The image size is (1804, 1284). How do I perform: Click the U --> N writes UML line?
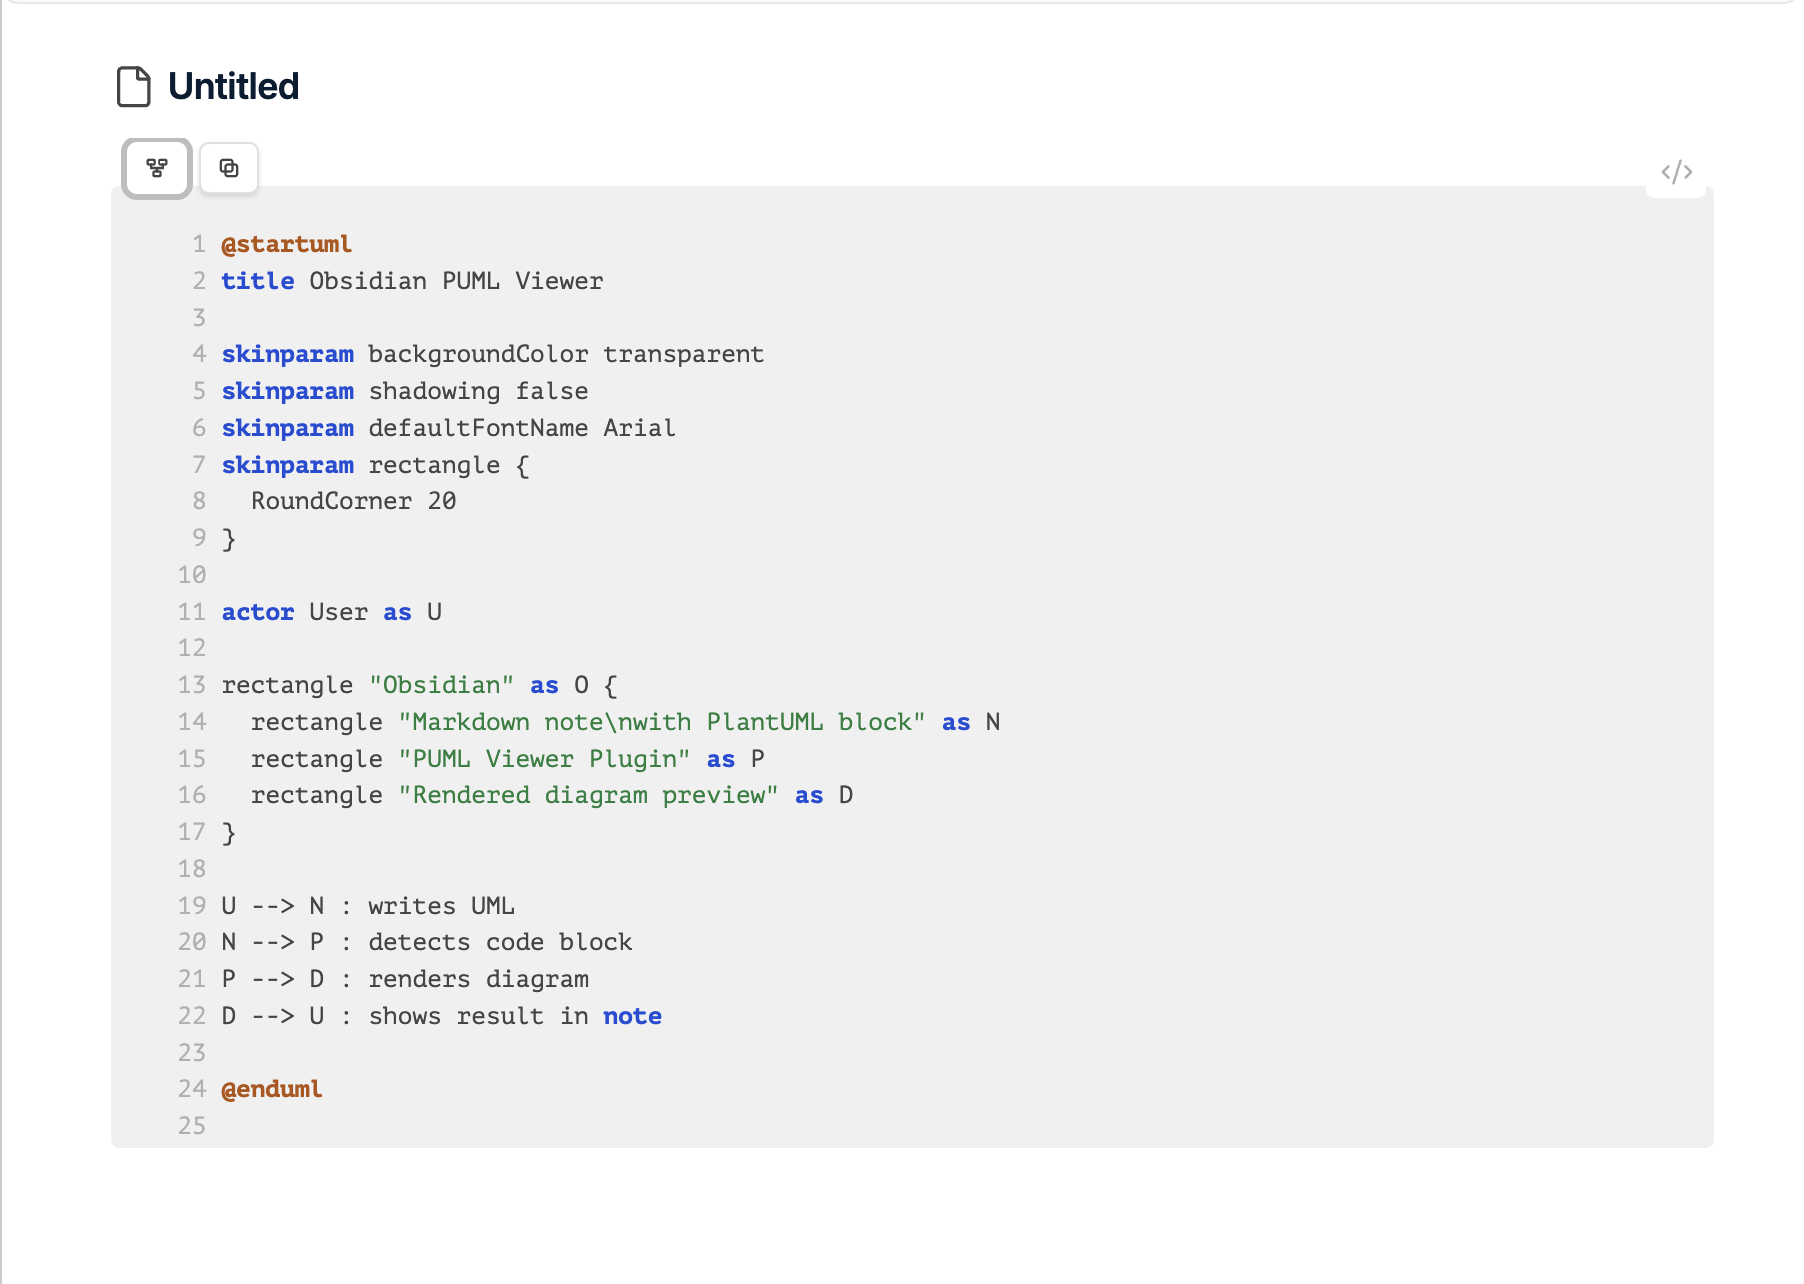(368, 906)
